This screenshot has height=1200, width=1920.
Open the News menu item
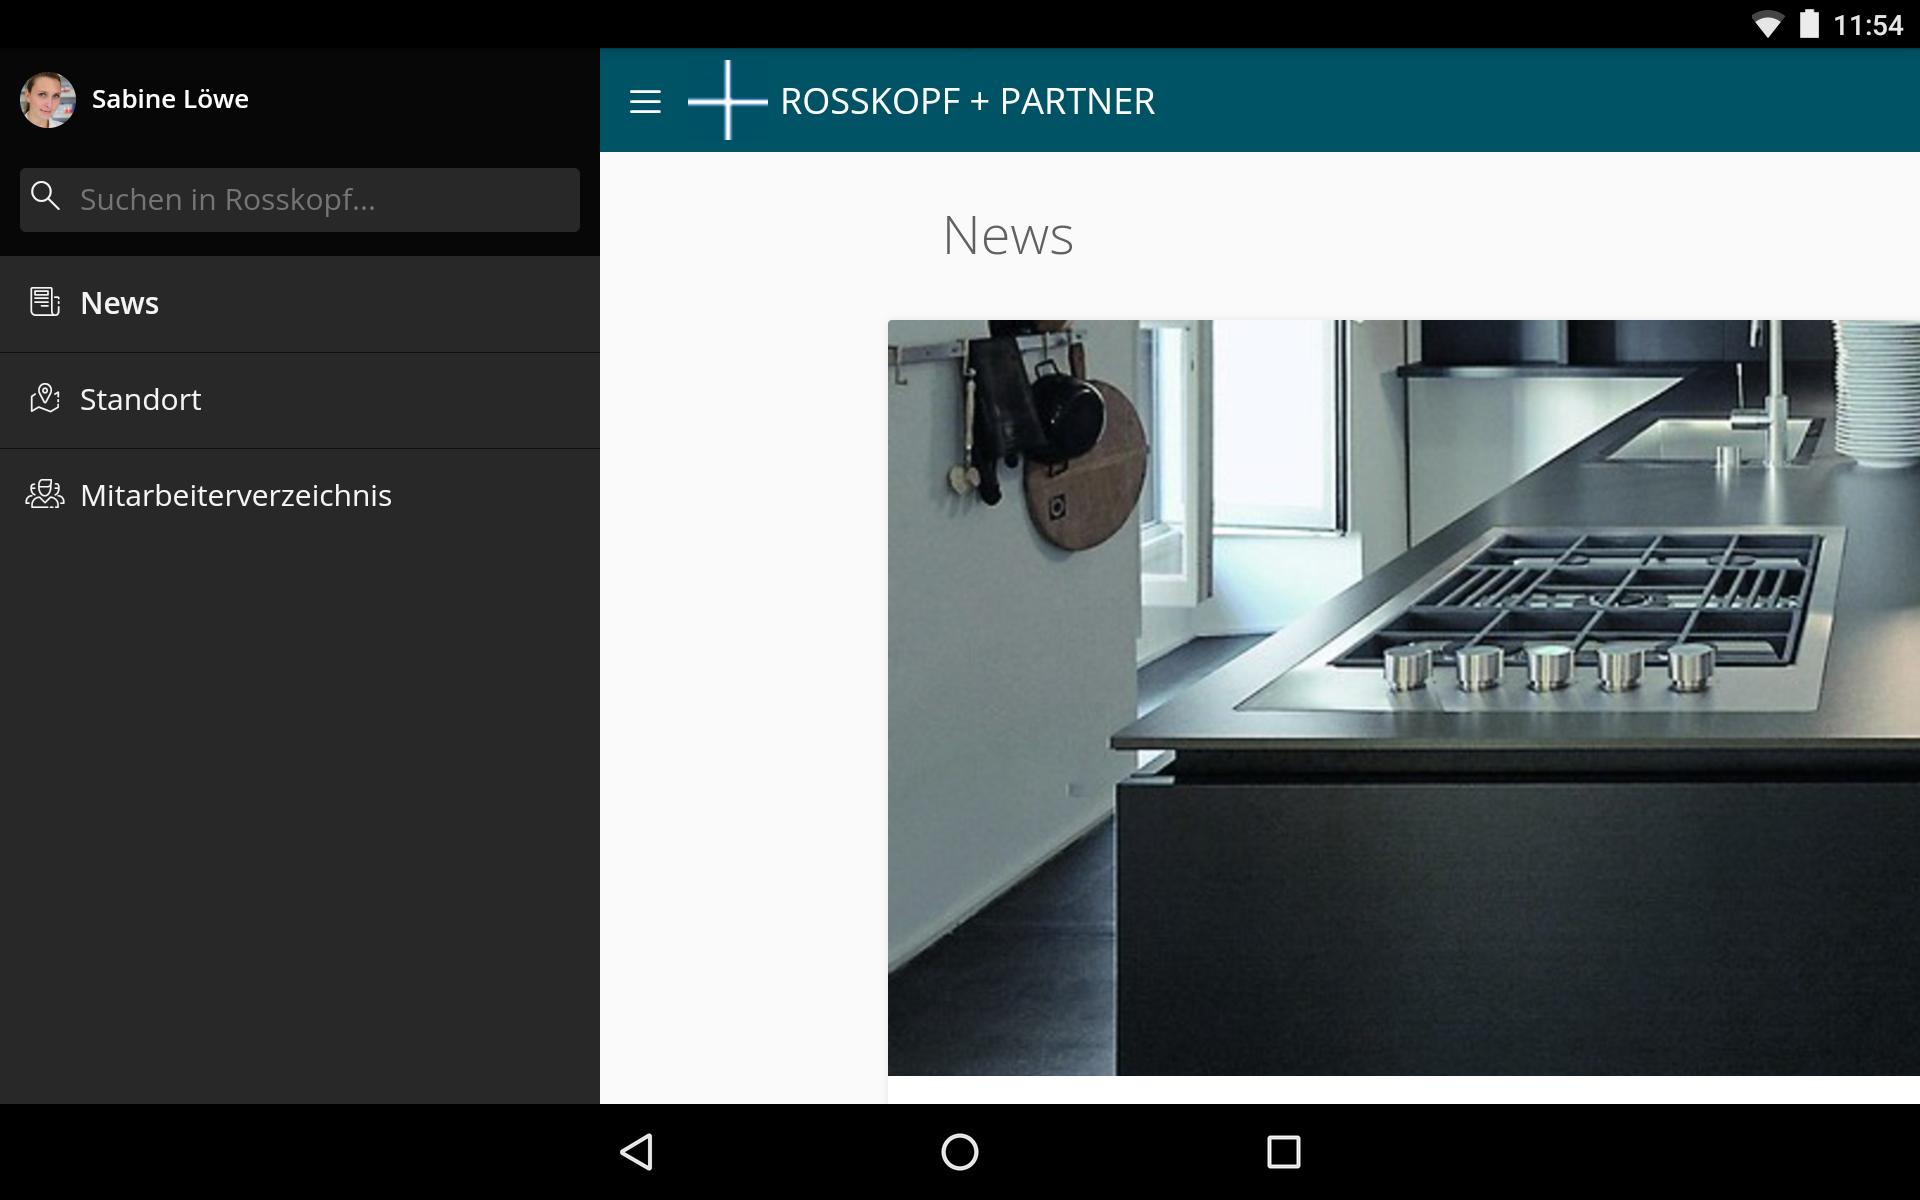pyautogui.click(x=300, y=304)
